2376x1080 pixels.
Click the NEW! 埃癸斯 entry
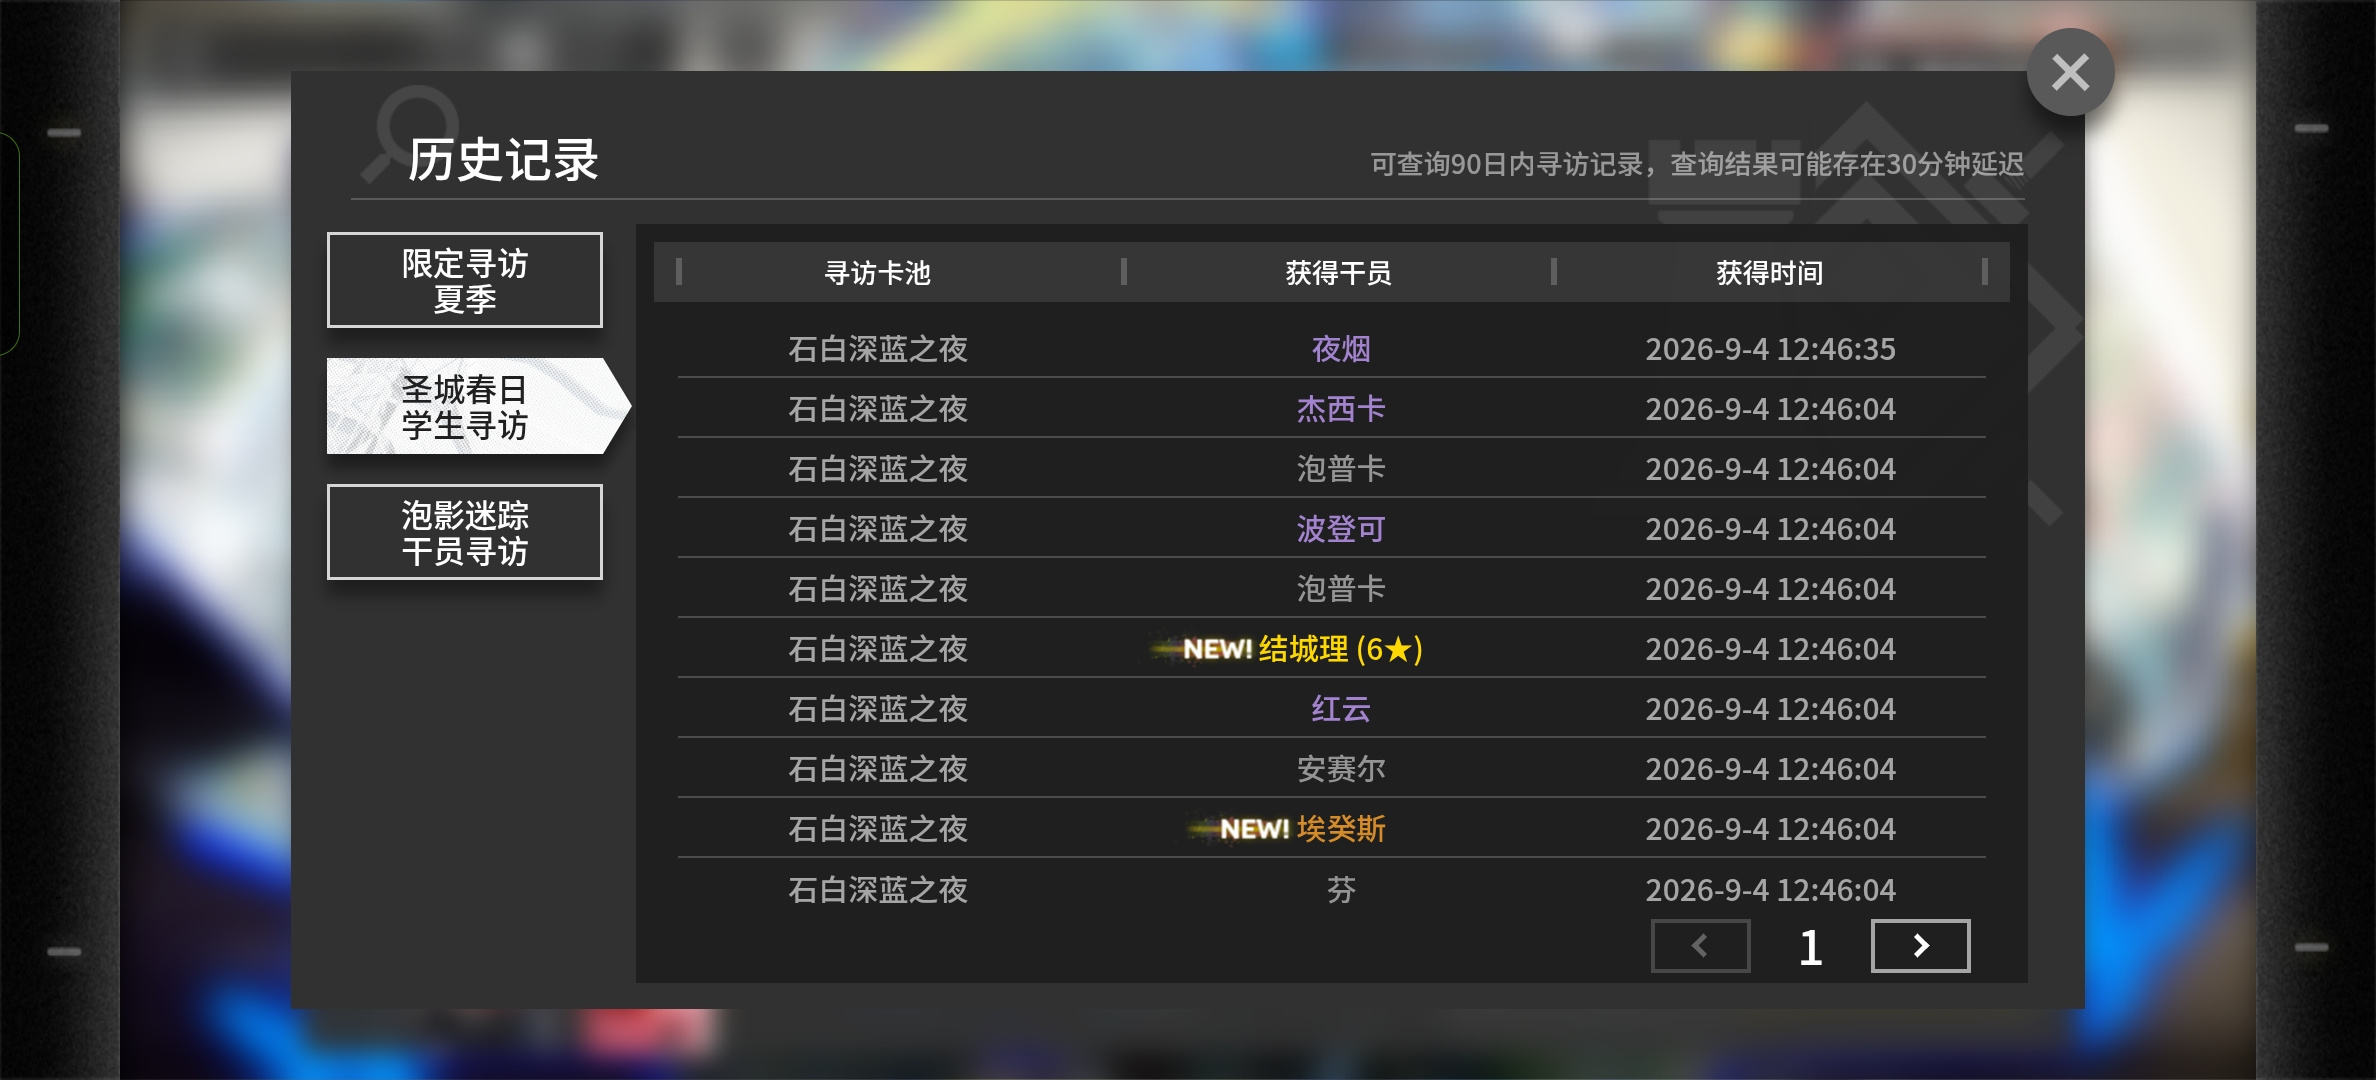[1288, 829]
